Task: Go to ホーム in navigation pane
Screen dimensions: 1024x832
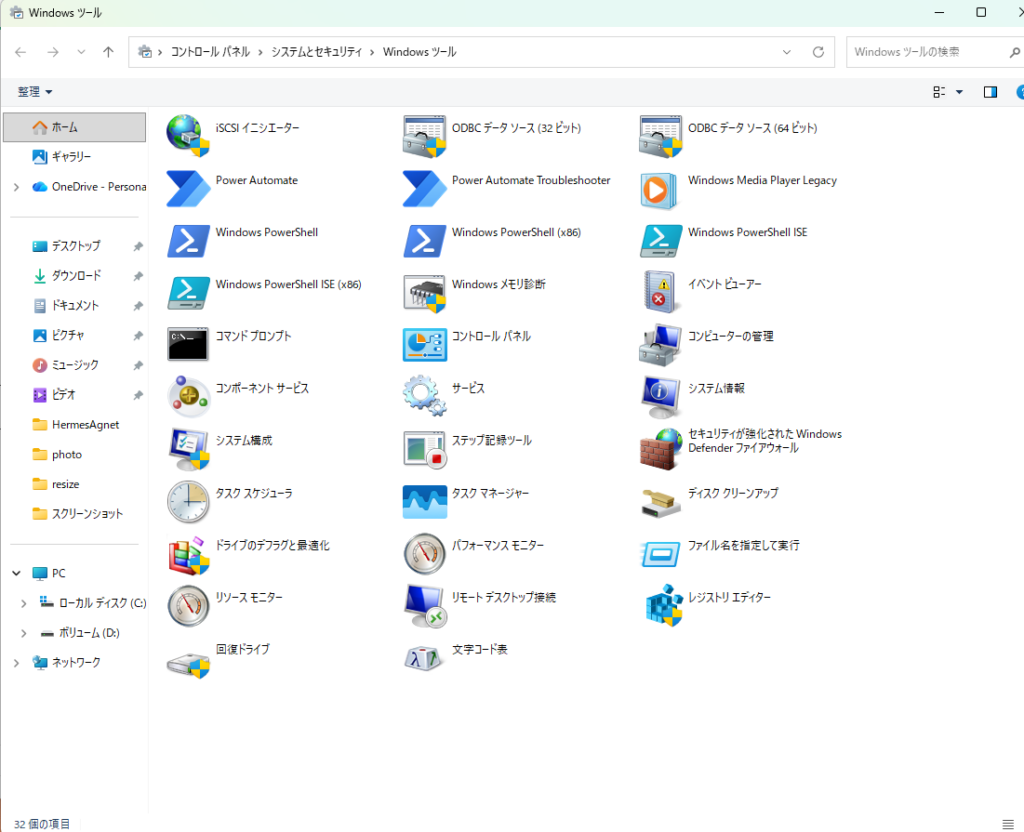Action: pos(74,127)
